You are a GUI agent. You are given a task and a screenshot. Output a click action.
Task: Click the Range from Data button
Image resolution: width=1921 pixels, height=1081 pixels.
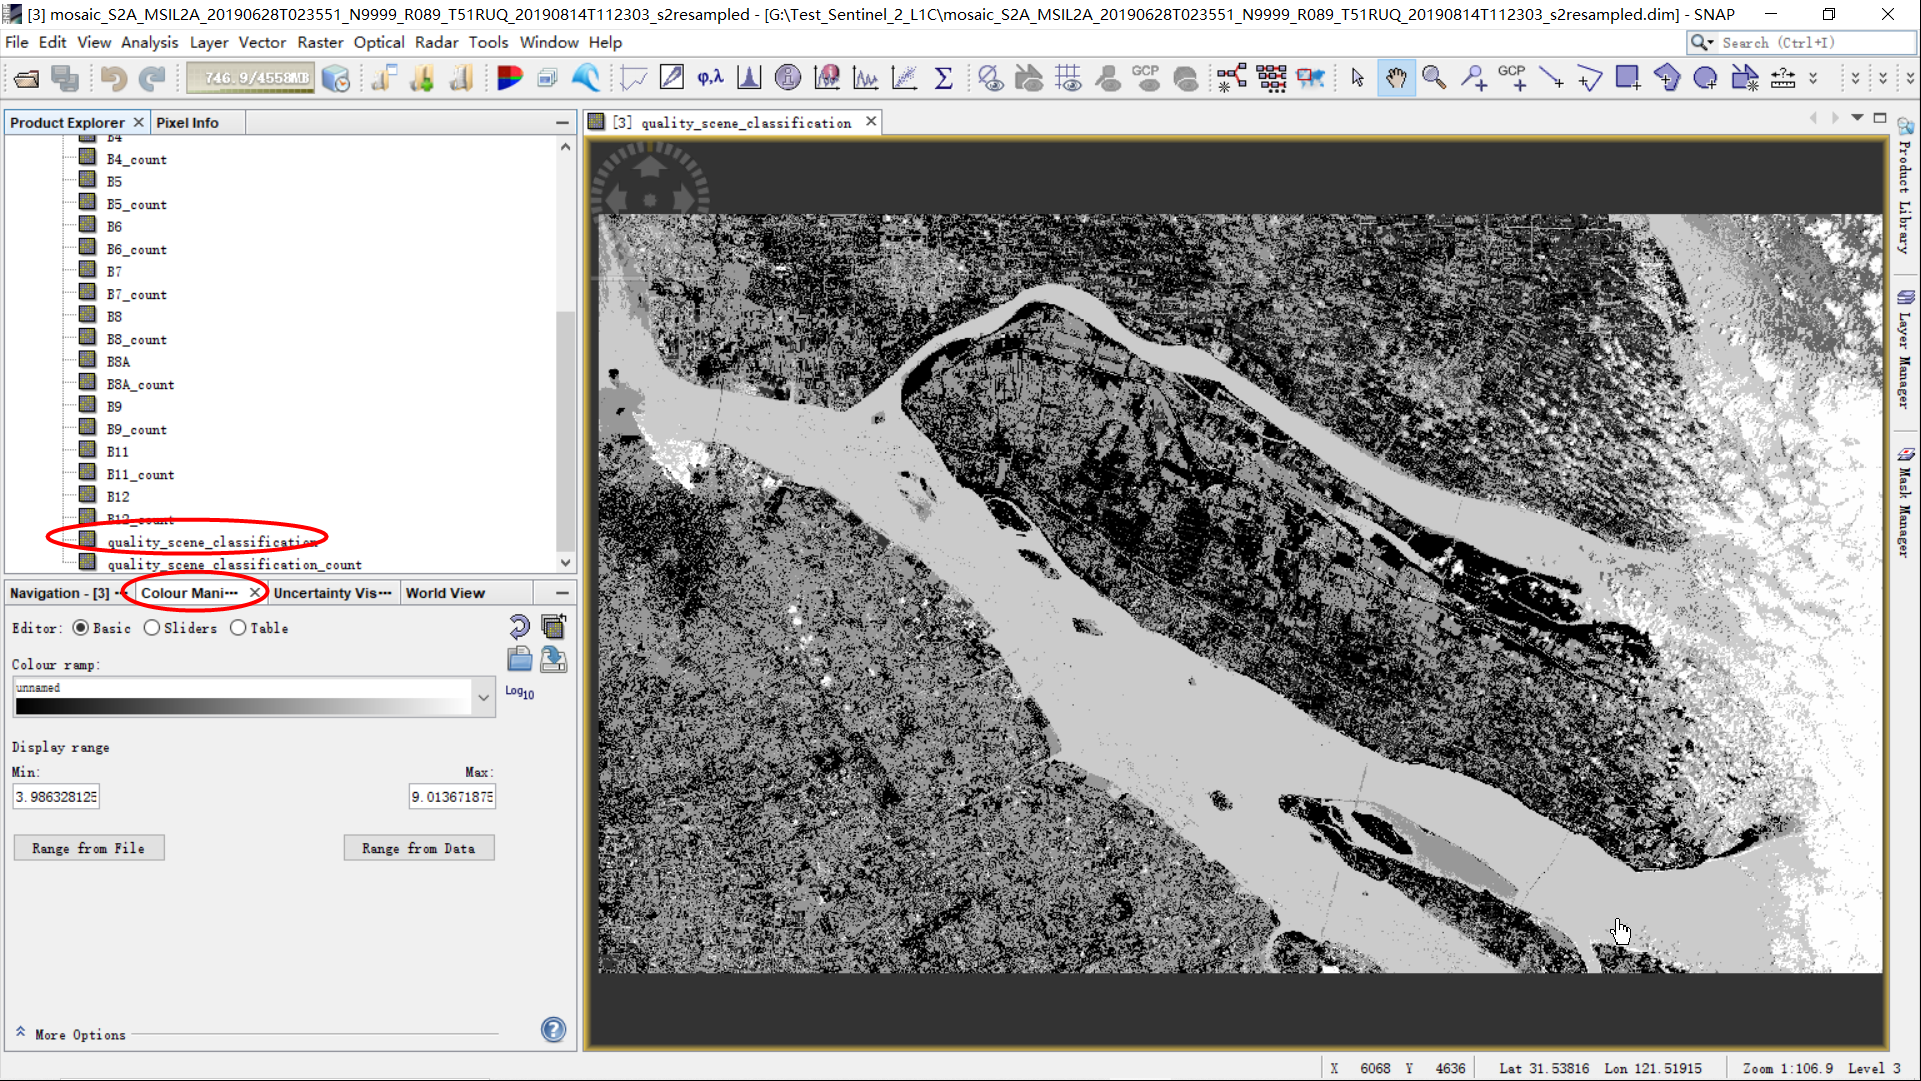[x=418, y=847]
